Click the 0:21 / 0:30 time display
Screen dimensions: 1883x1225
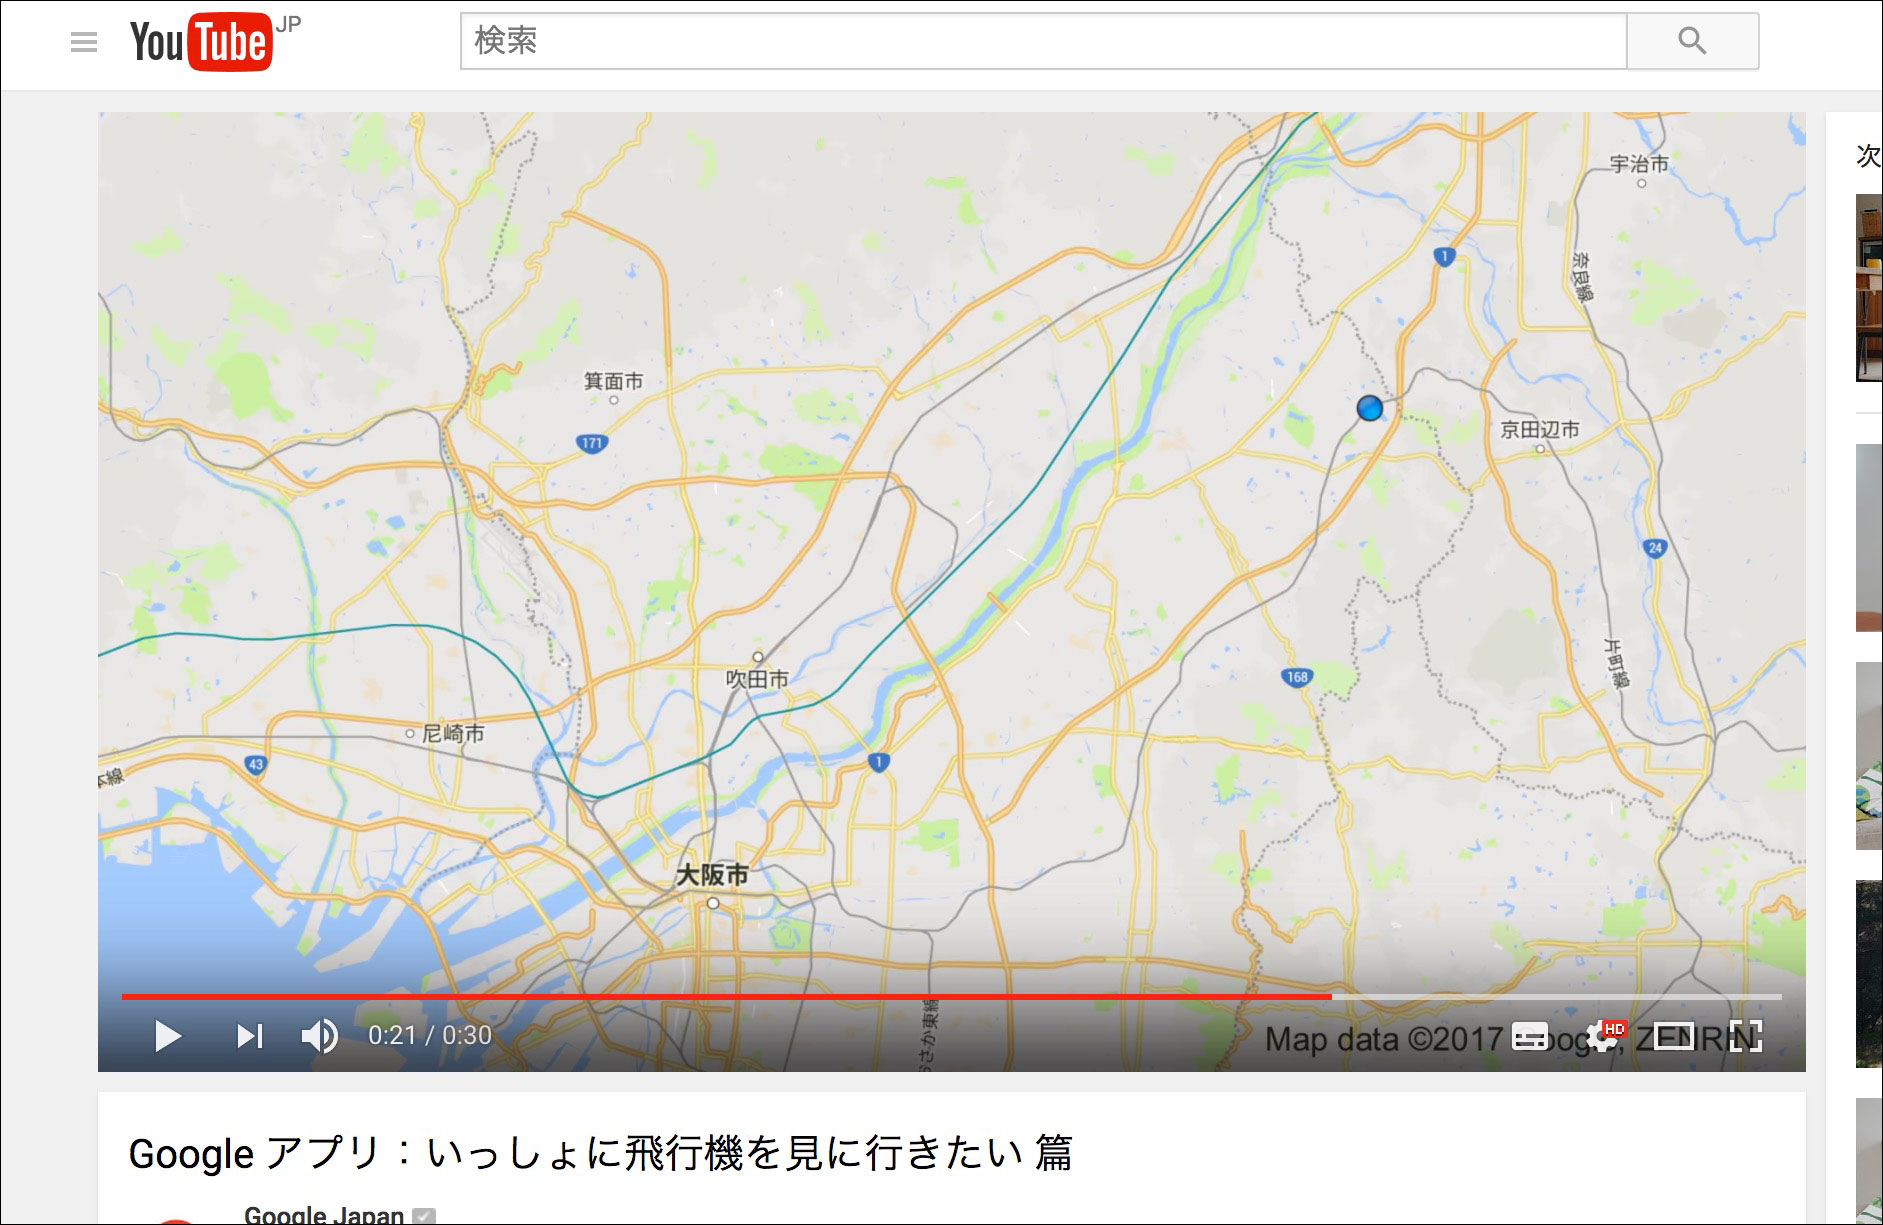tap(430, 1036)
